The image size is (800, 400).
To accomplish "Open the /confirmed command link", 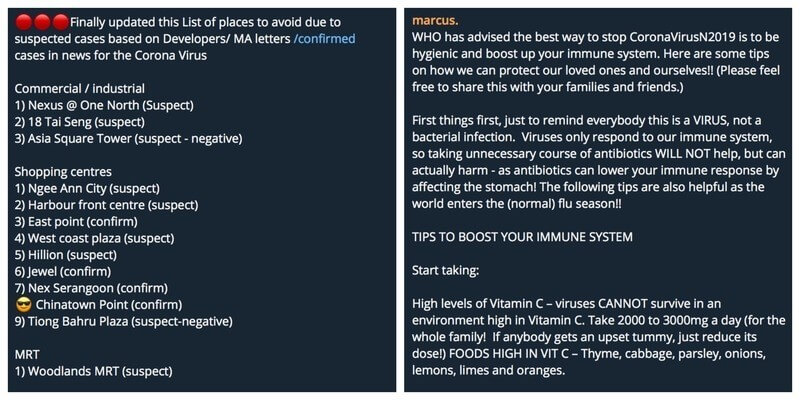I will tap(321, 38).
